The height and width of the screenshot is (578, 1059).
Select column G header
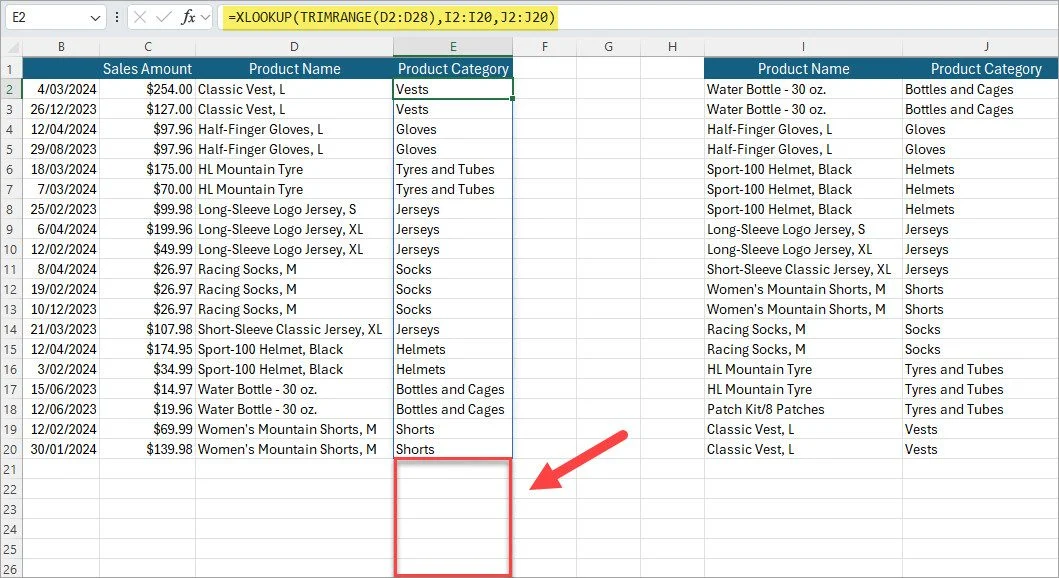pos(609,47)
